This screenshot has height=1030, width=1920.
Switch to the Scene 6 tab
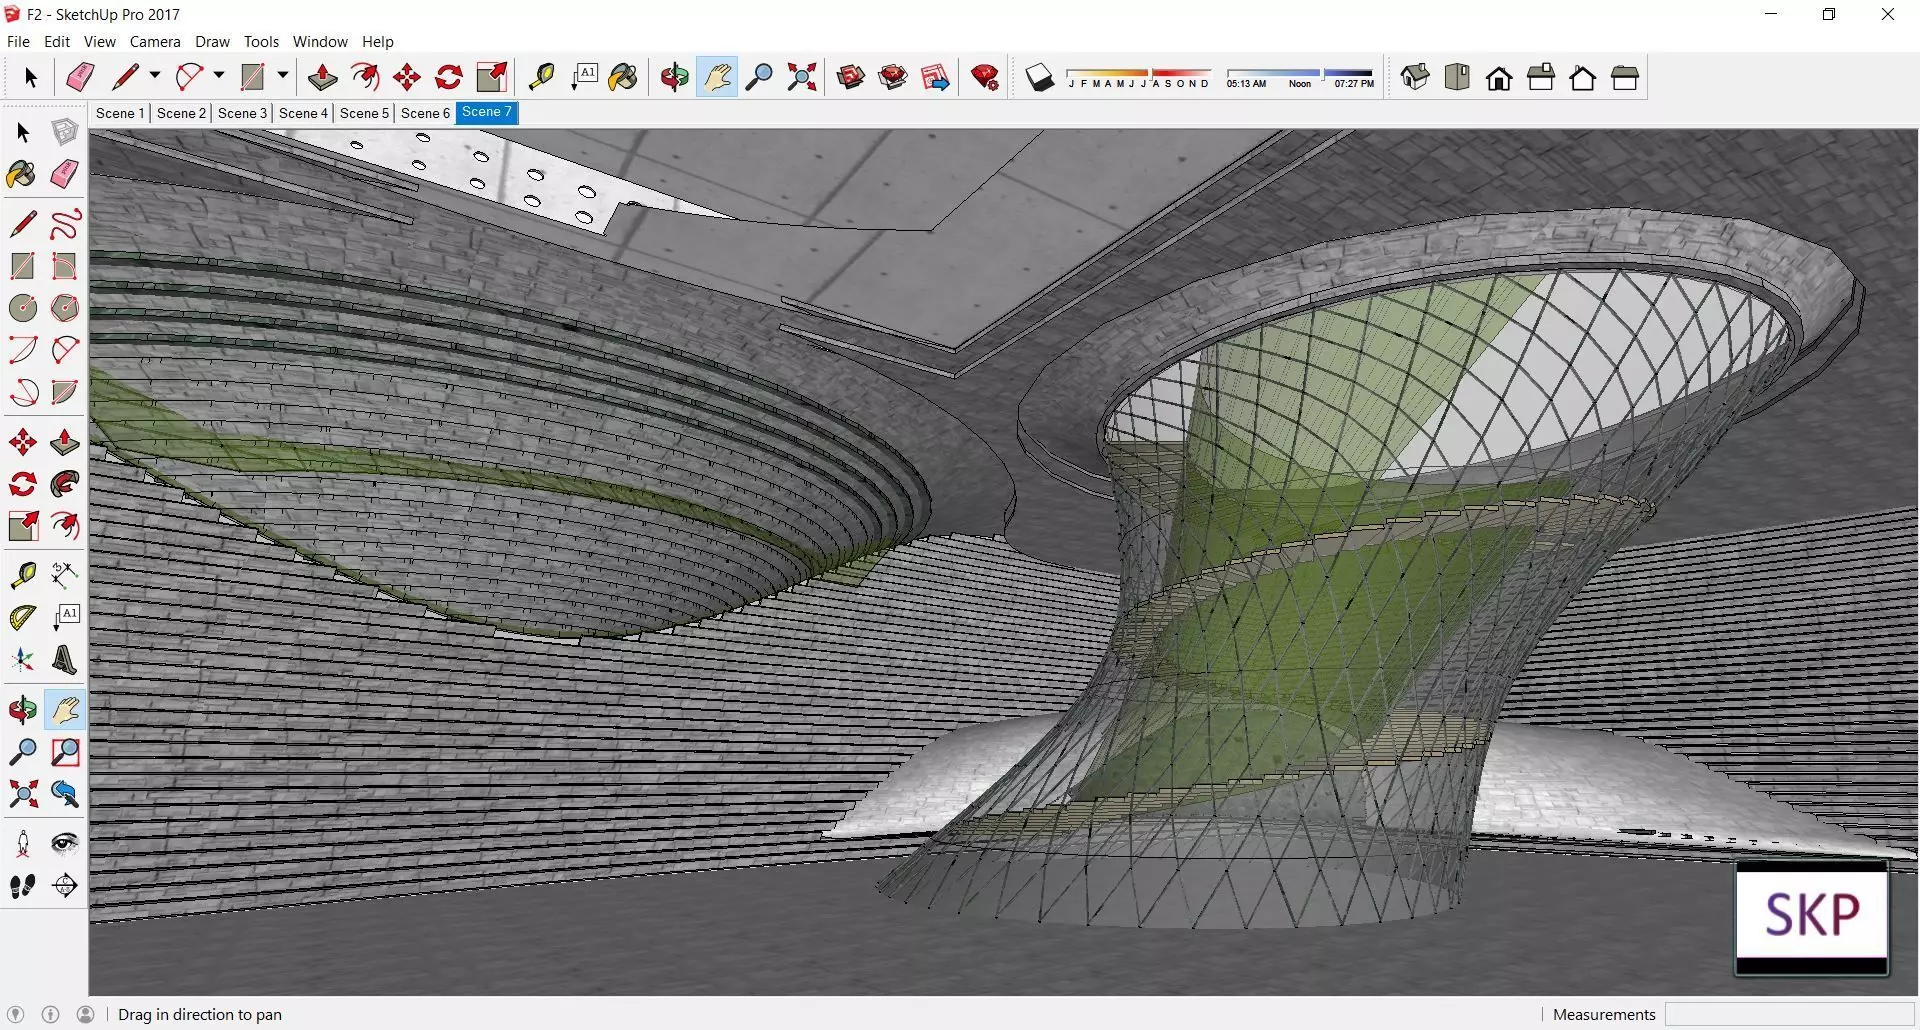click(425, 113)
